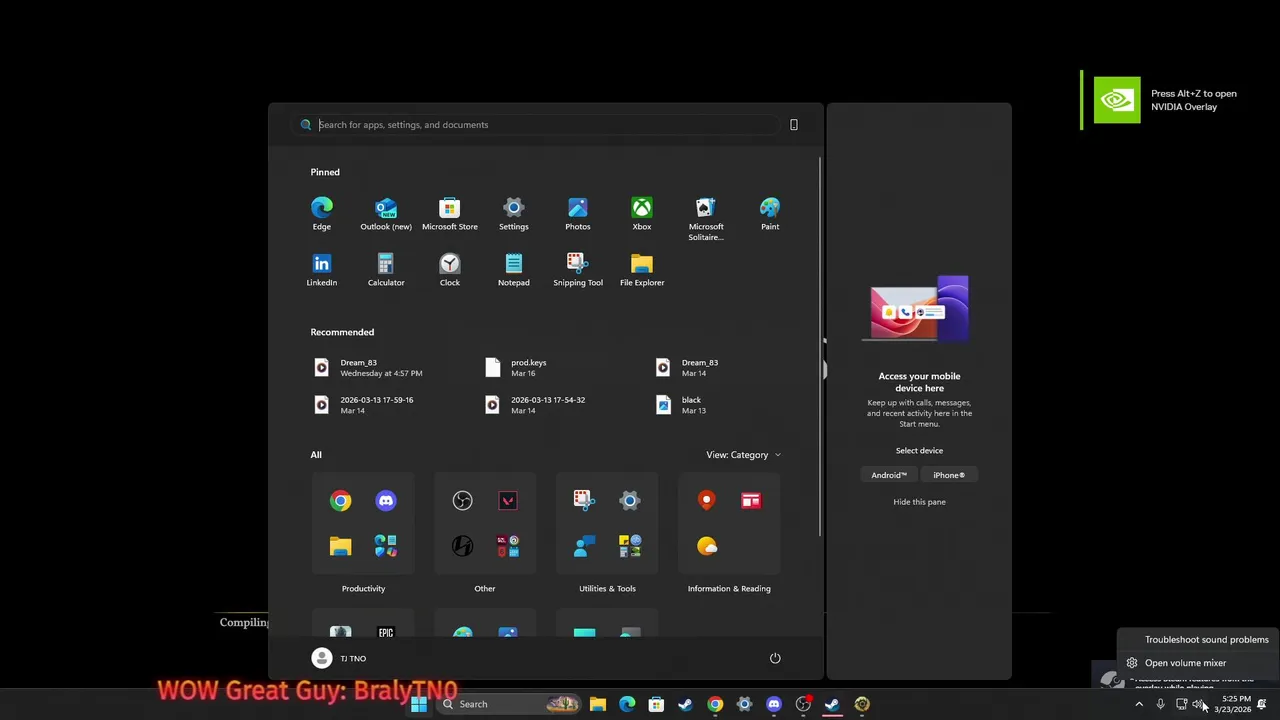The width and height of the screenshot is (1280, 720).
Task: Click Hide this pane link
Action: click(x=919, y=502)
